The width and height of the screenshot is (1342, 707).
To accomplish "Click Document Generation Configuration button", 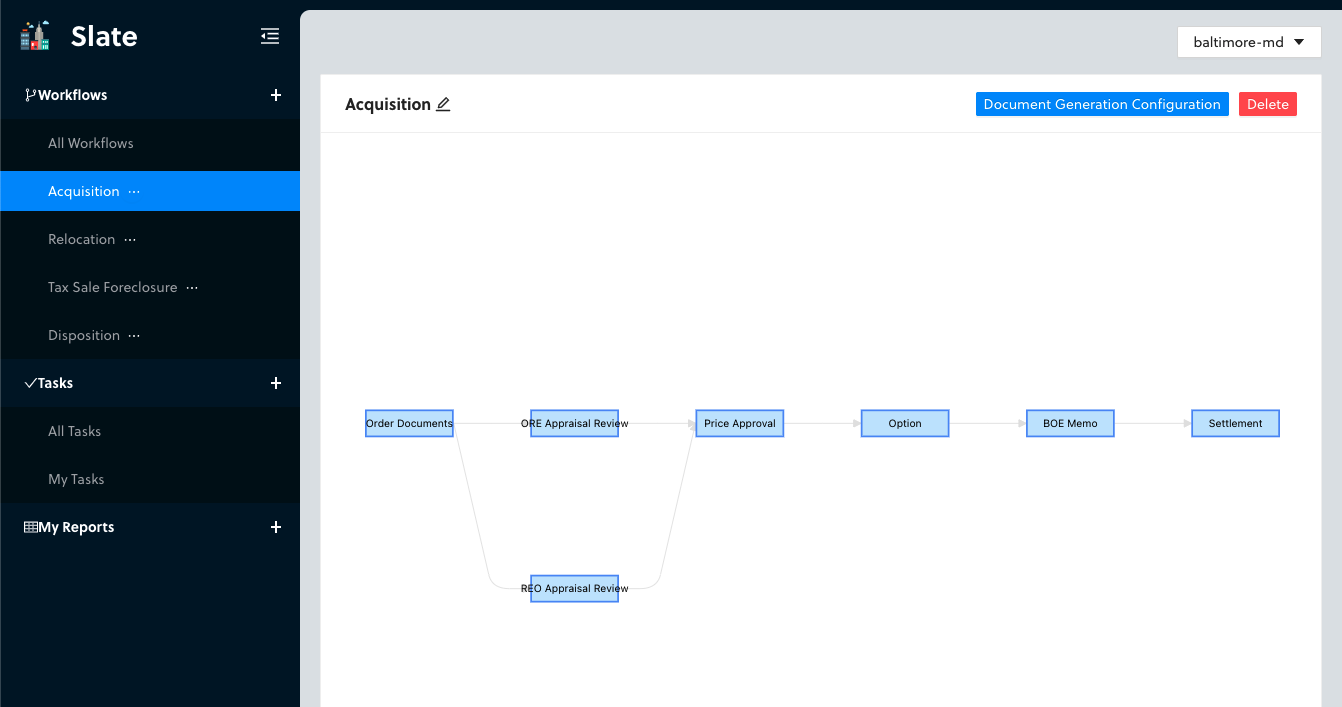I will pyautogui.click(x=1101, y=104).
